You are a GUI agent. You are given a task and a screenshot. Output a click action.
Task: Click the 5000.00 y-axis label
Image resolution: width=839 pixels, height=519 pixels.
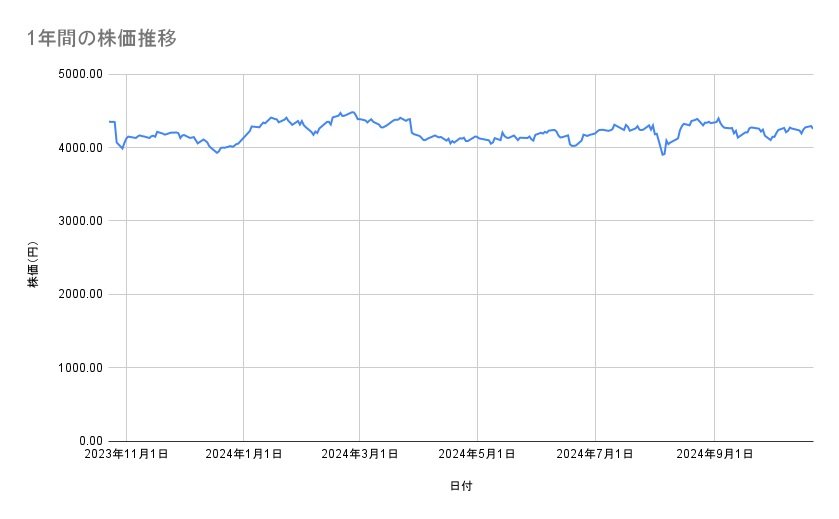pyautogui.click(x=81, y=74)
